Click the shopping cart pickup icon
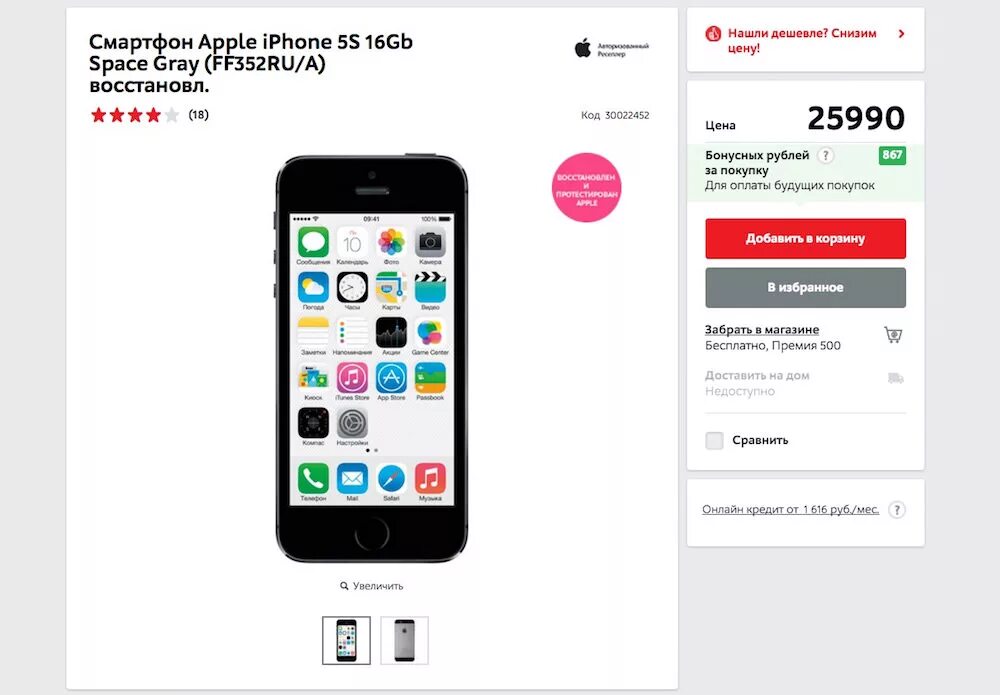The width and height of the screenshot is (1000, 695). [893, 334]
